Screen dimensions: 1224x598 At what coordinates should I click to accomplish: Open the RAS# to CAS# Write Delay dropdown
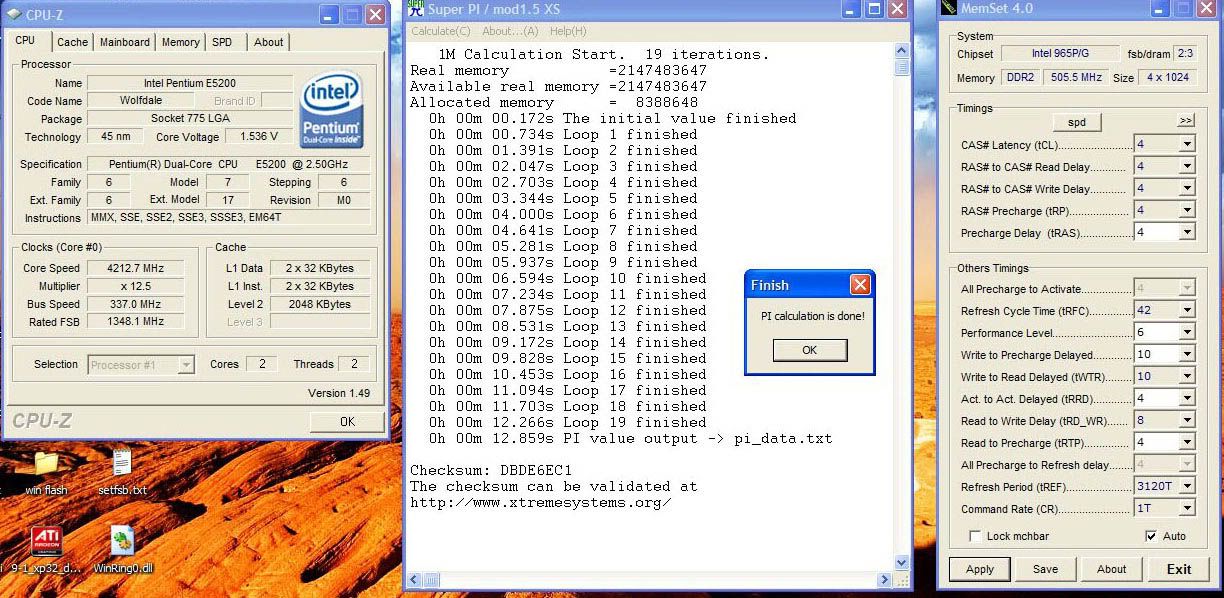coord(1187,189)
